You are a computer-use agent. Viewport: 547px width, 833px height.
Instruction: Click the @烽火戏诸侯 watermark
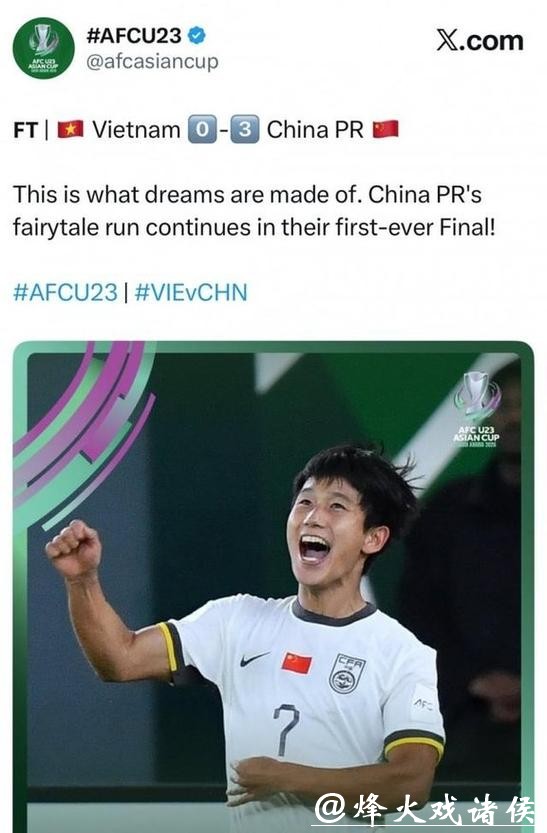pyautogui.click(x=424, y=810)
